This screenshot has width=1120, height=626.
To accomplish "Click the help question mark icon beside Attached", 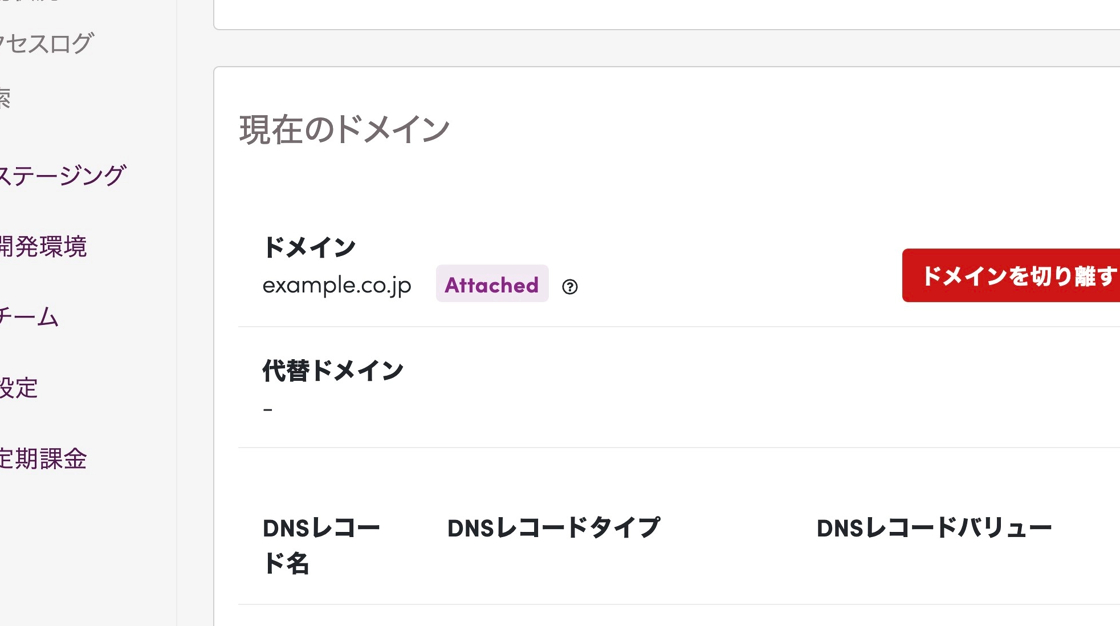I will point(569,287).
